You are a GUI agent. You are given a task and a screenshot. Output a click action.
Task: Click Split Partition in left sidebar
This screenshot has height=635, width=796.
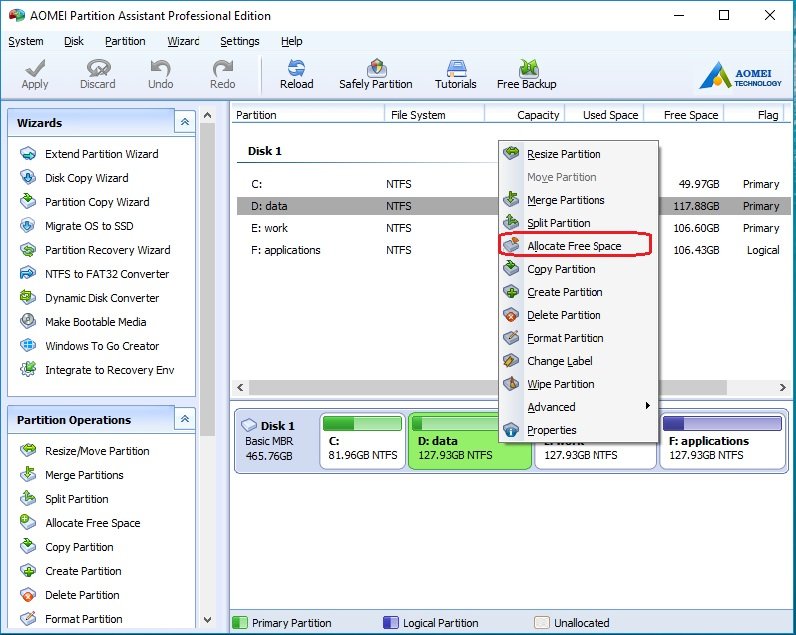click(x=76, y=499)
